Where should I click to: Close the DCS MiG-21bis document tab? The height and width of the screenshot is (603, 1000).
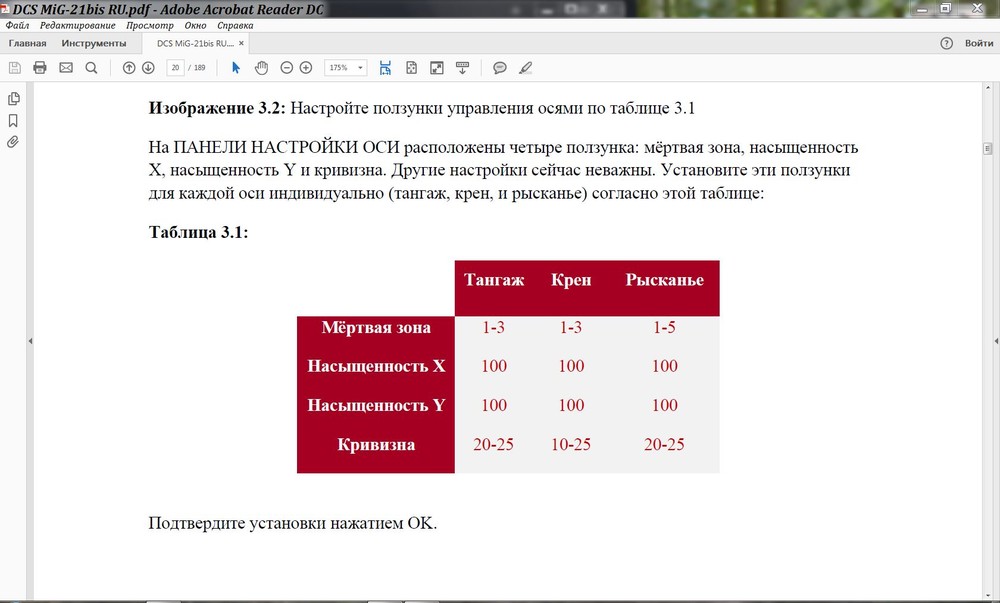point(241,43)
